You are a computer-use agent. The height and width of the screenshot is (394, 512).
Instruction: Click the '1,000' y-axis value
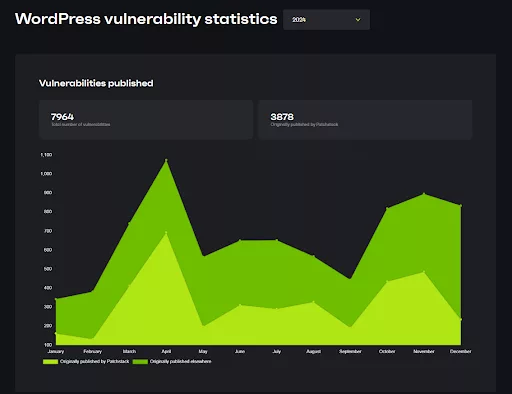point(46,174)
